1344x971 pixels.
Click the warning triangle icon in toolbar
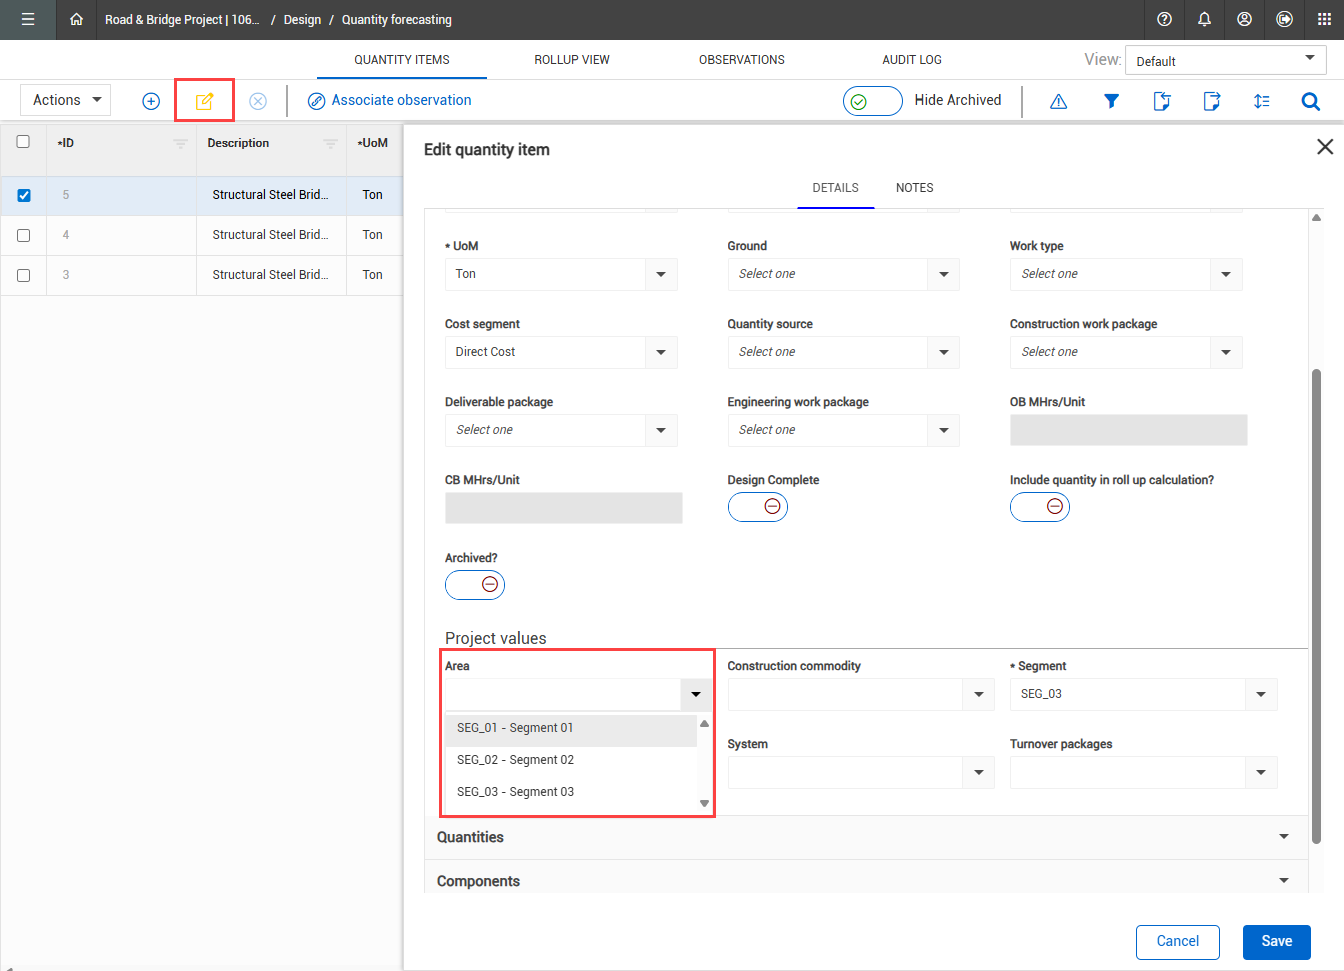(x=1059, y=101)
